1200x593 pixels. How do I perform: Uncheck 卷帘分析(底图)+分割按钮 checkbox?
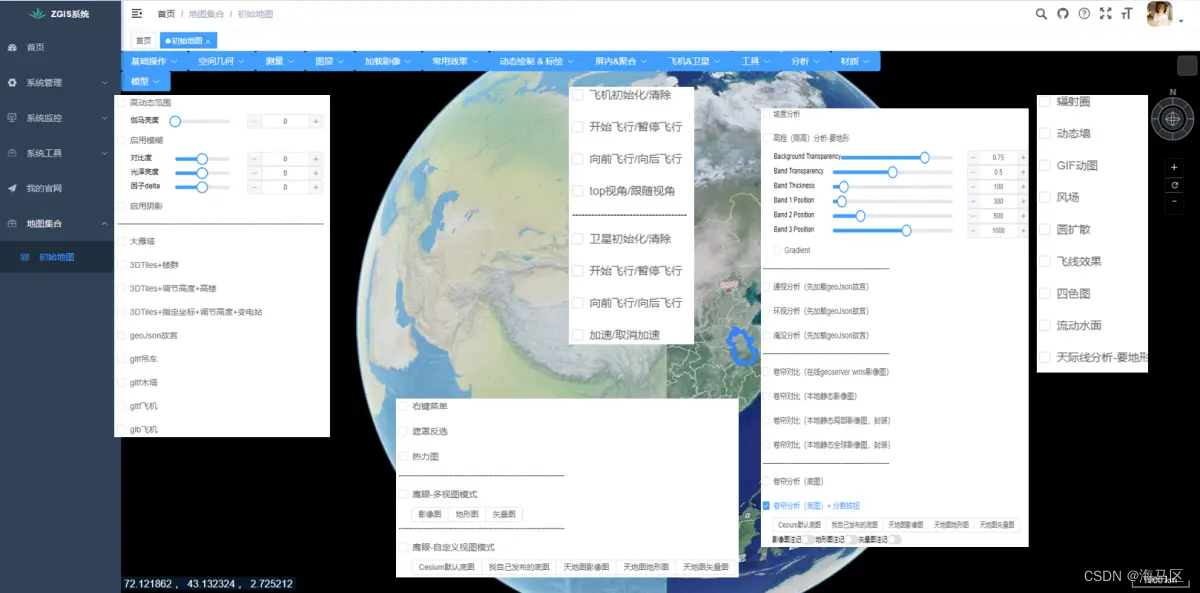tap(766, 506)
